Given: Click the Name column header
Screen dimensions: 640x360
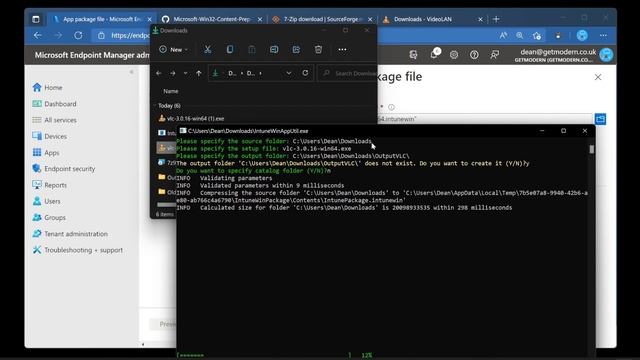Looking at the screenshot, I should [171, 91].
